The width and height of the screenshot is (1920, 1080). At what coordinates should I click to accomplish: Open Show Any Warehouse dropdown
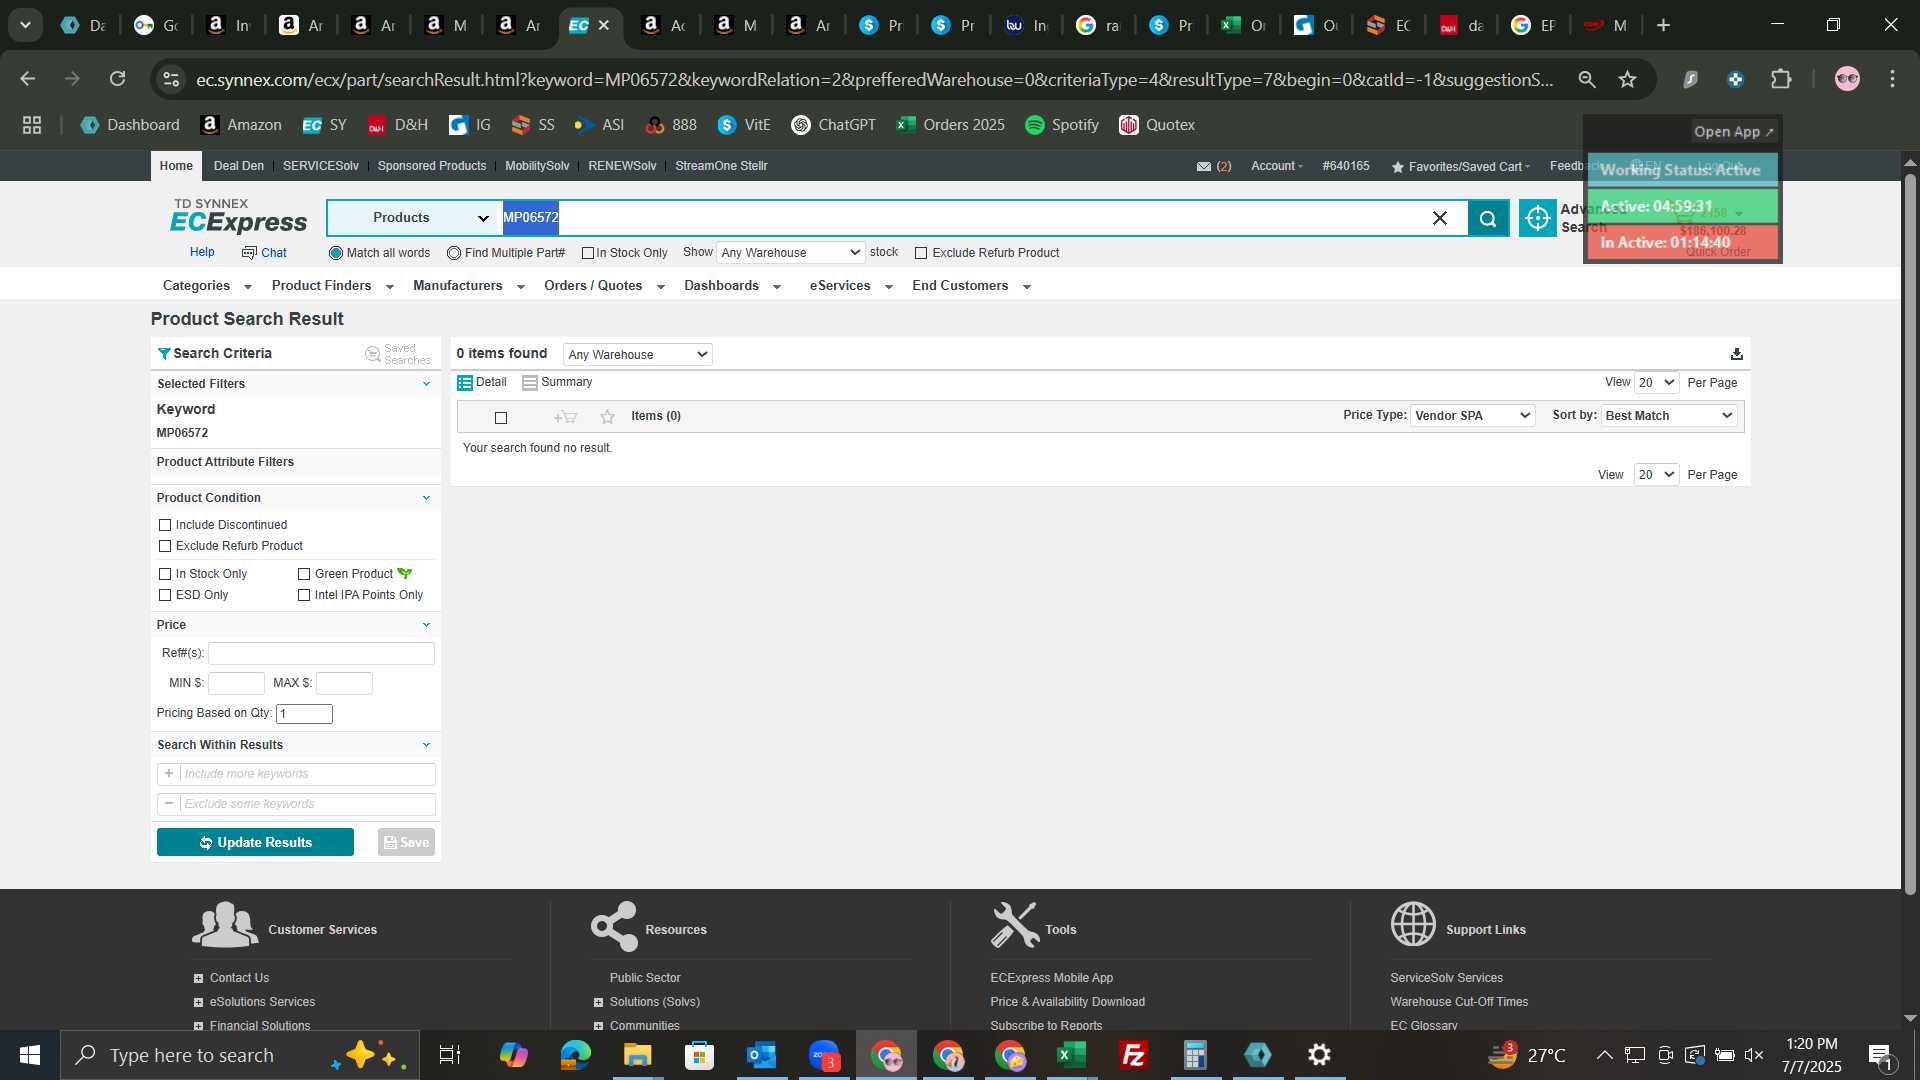pyautogui.click(x=790, y=253)
